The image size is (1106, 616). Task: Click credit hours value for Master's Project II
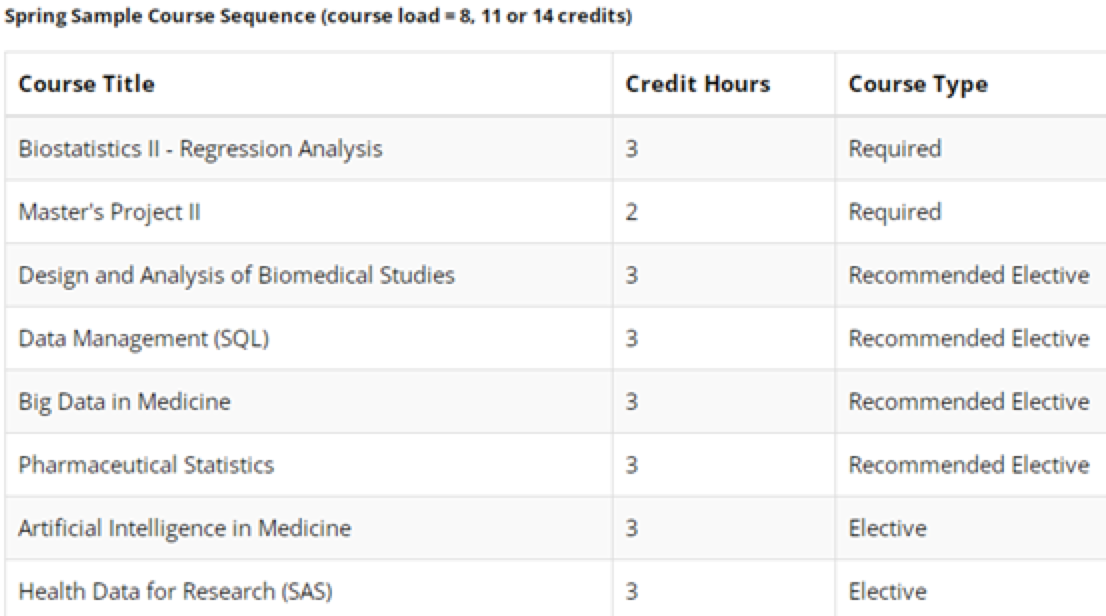pyautogui.click(x=631, y=212)
